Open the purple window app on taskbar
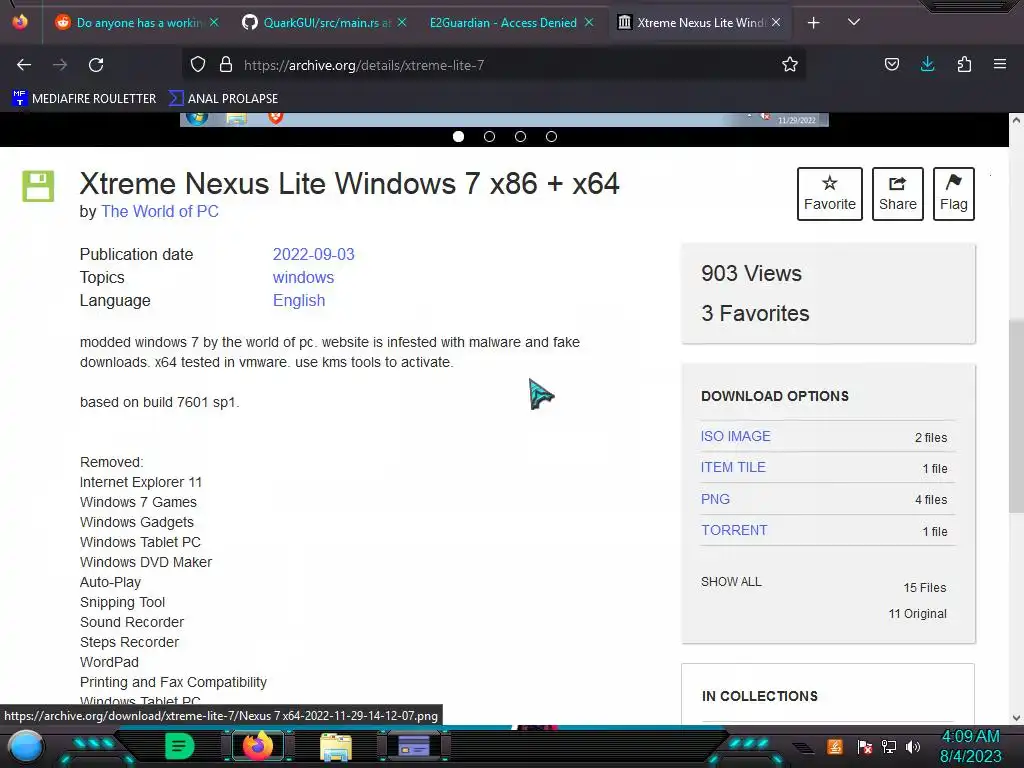1024x768 pixels. click(x=414, y=746)
